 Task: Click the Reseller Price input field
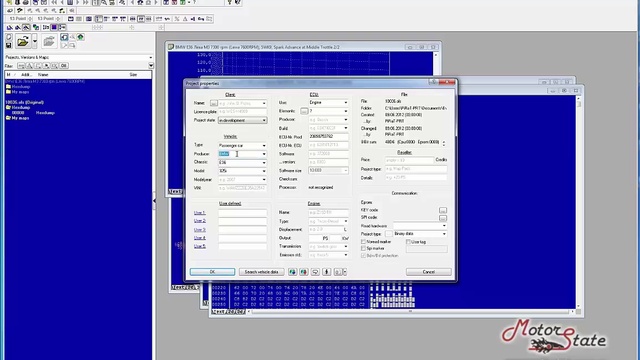(x=409, y=160)
